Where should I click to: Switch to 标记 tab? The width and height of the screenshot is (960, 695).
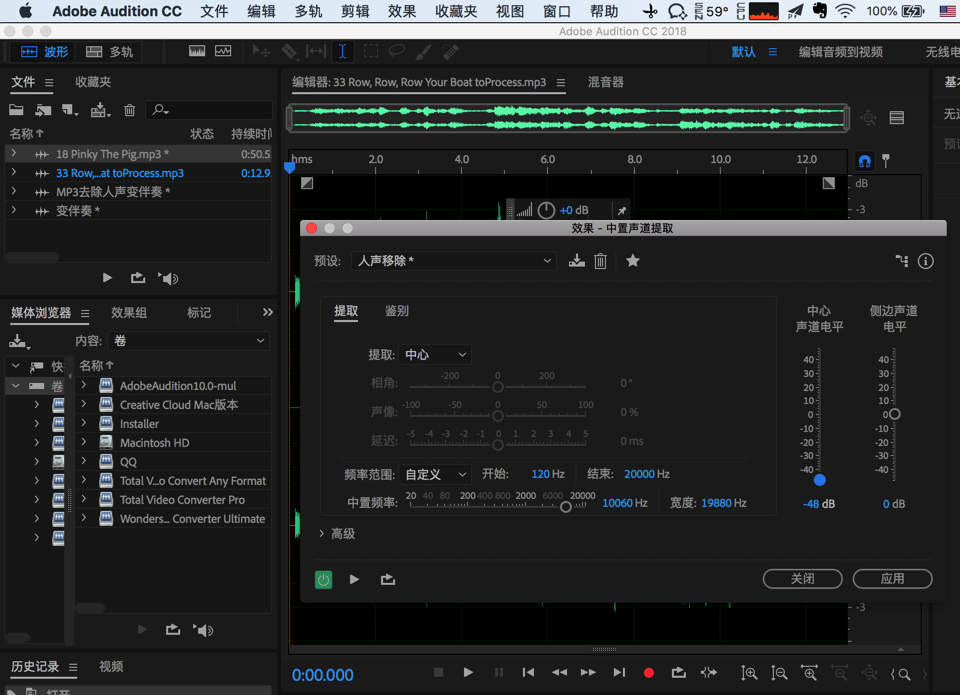coord(199,313)
